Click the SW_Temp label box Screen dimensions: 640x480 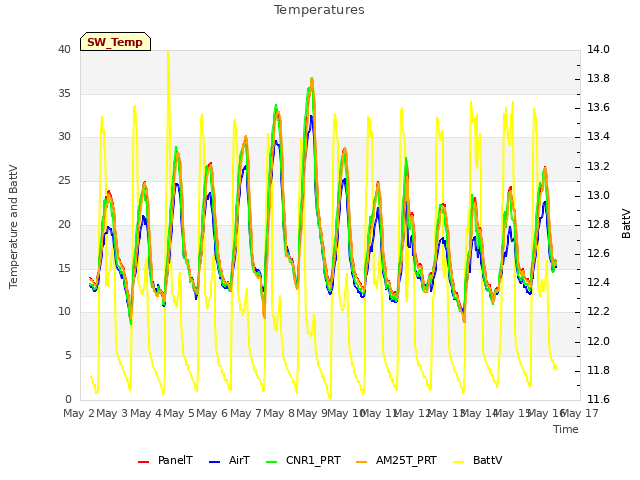pos(116,42)
